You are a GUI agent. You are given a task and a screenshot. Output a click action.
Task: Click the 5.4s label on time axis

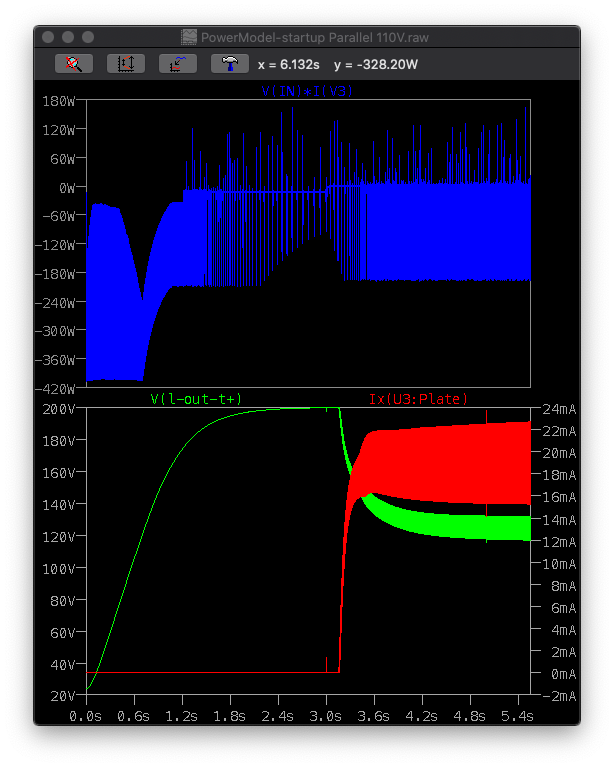point(517,716)
